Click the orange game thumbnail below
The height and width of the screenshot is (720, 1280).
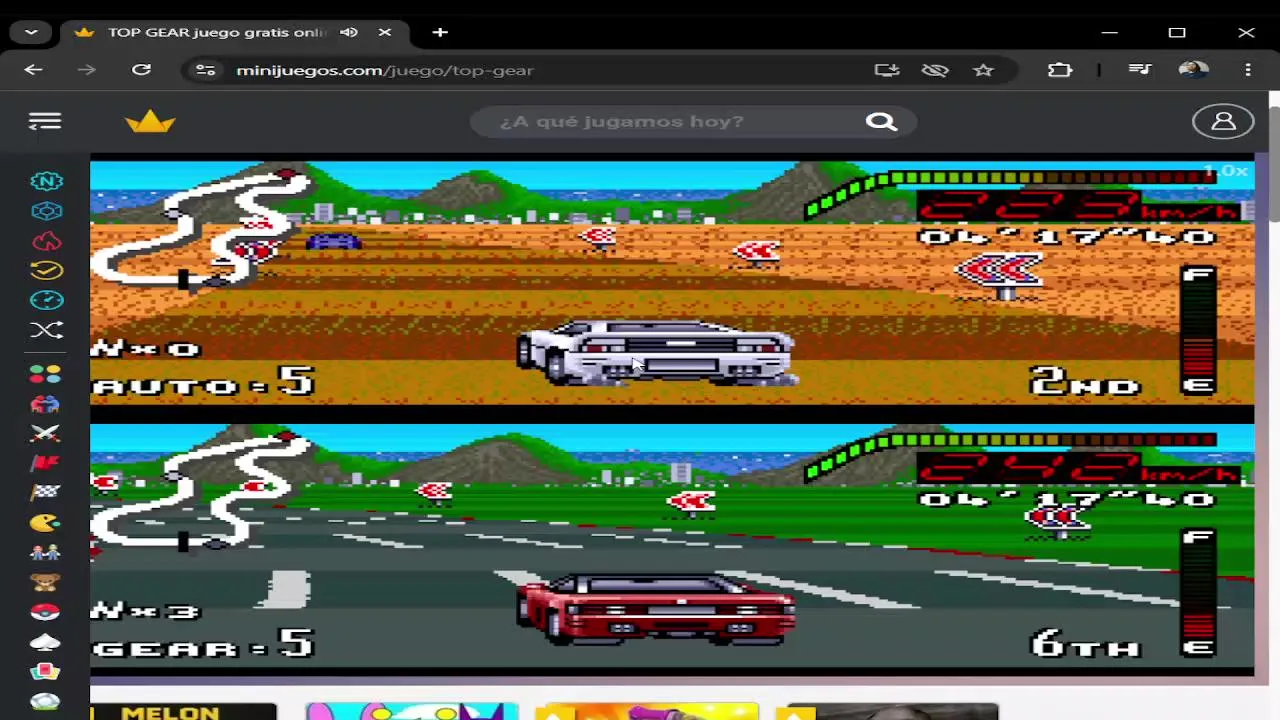click(x=647, y=712)
